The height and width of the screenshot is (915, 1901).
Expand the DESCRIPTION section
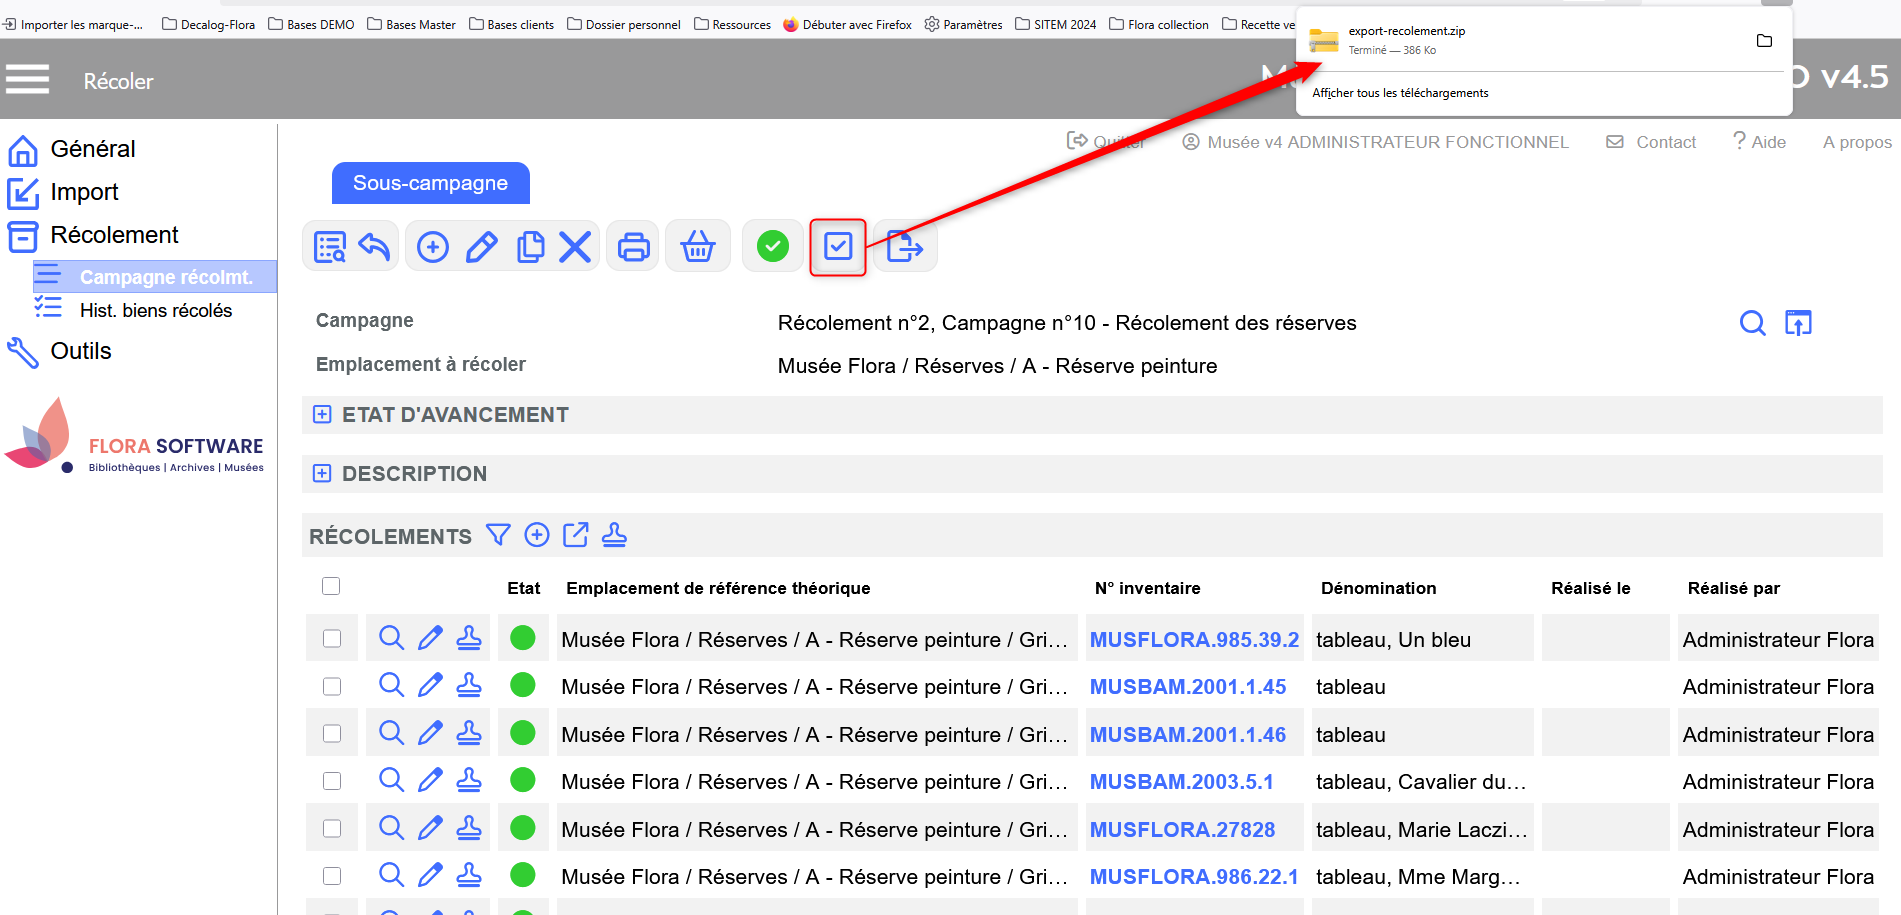tap(322, 473)
